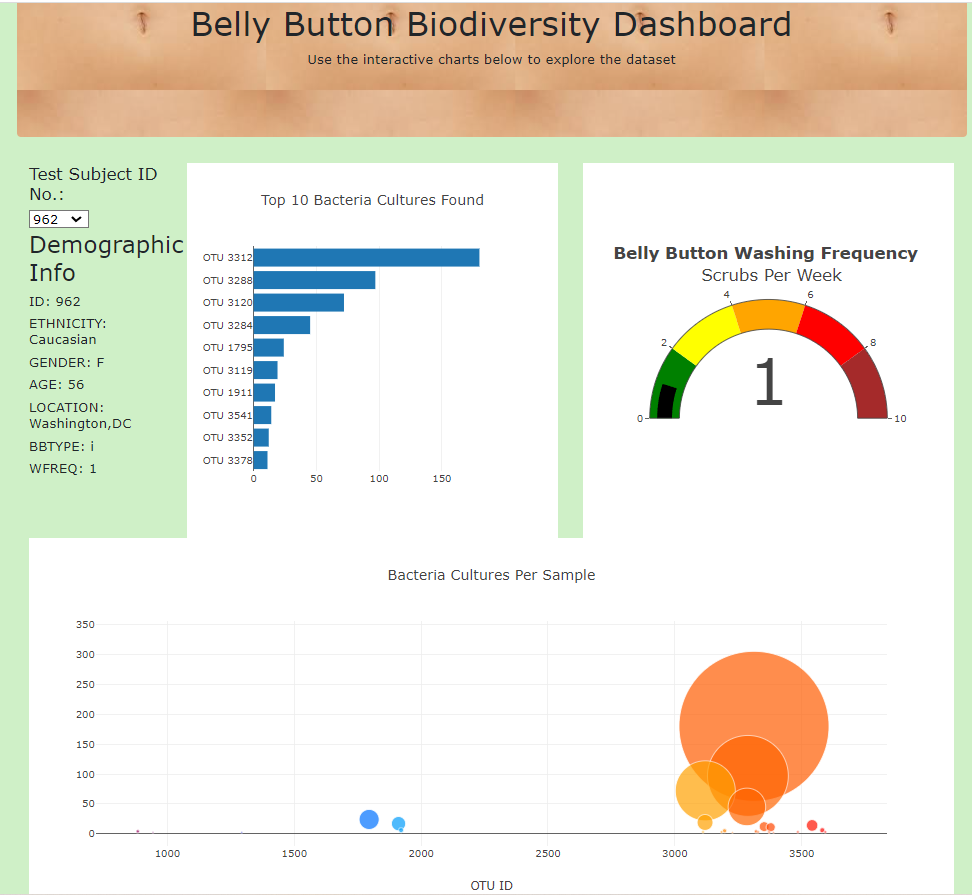Click the gauge tick label 10
The height and width of the screenshot is (895, 972).
[x=900, y=419]
